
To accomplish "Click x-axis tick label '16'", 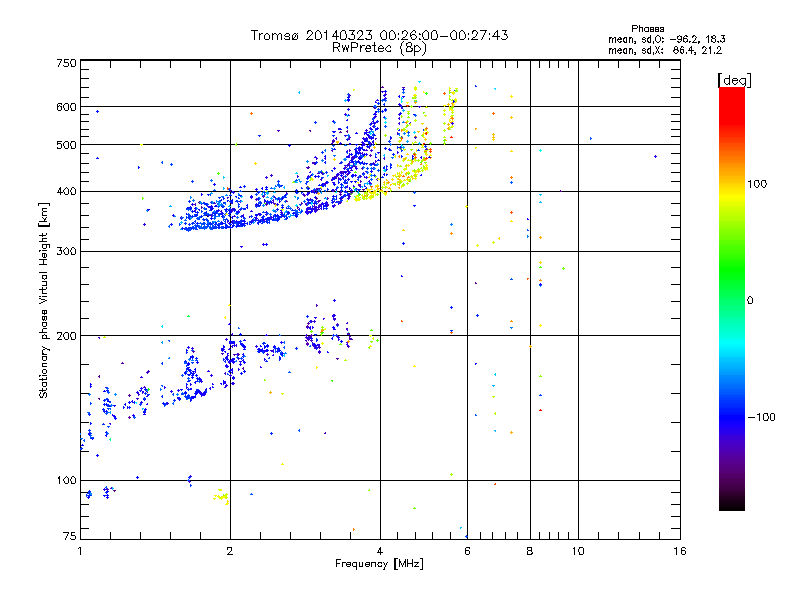I will [x=680, y=551].
